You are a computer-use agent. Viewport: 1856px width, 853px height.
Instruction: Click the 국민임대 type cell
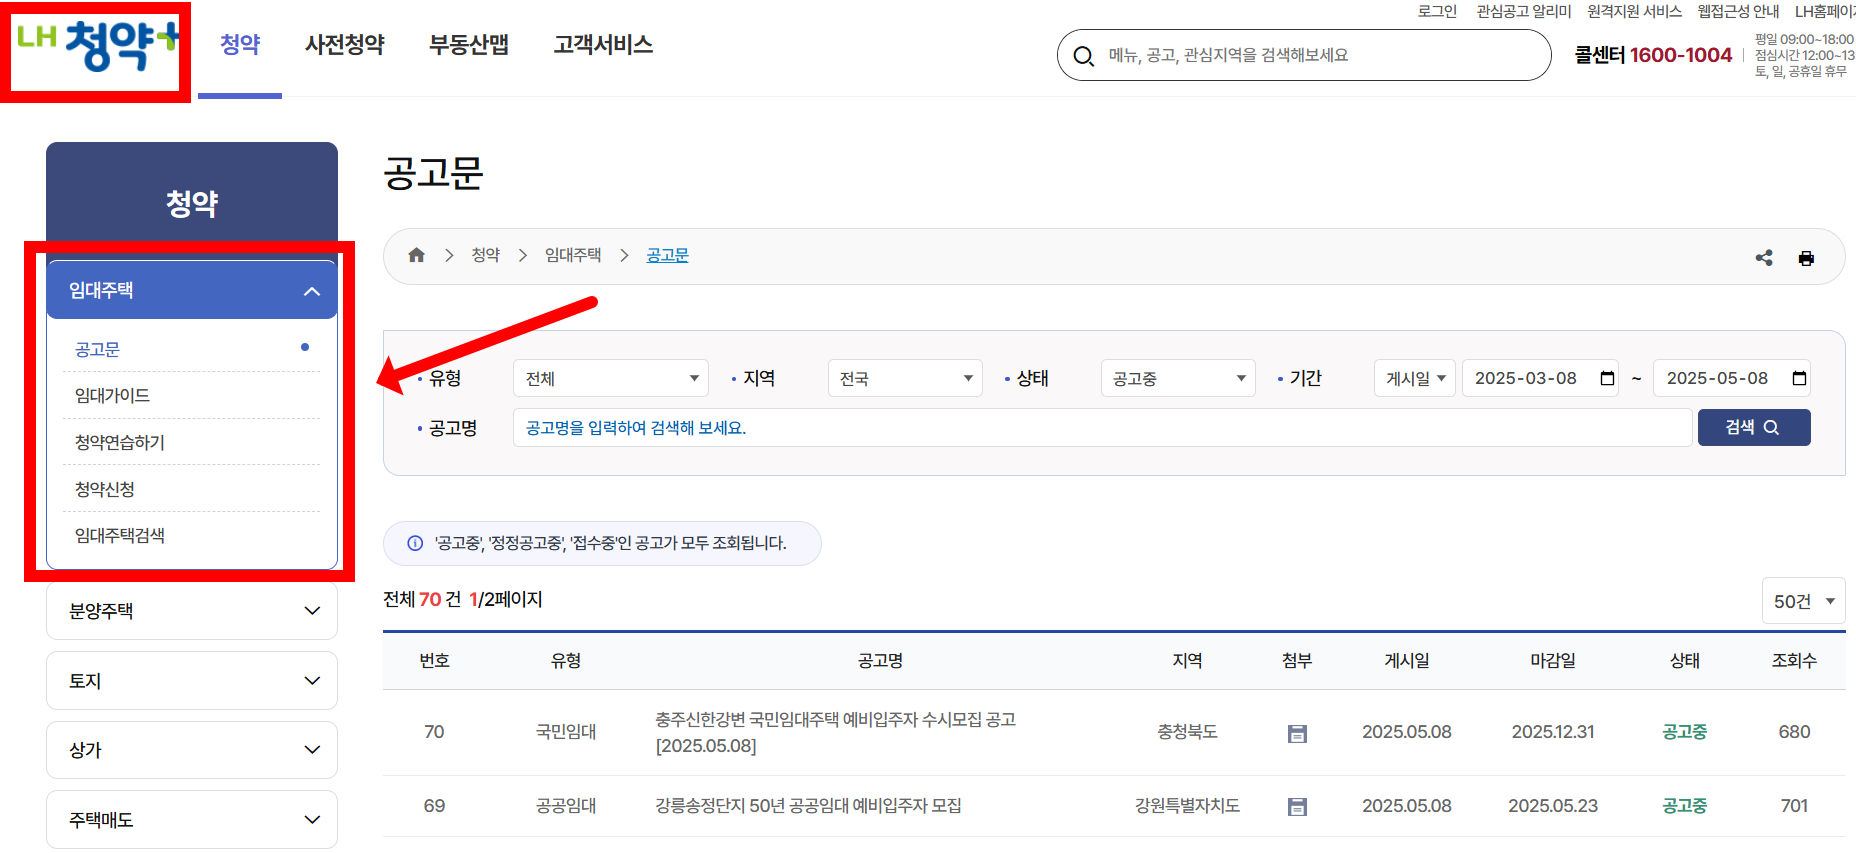coord(566,732)
